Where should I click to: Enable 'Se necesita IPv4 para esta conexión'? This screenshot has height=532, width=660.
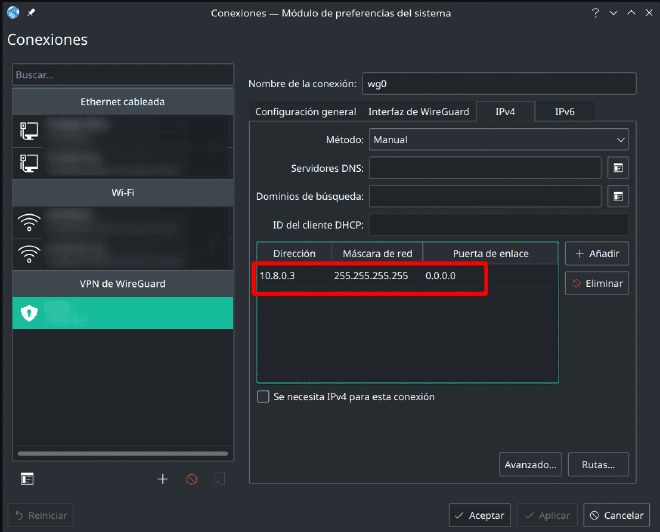pyautogui.click(x=263, y=396)
